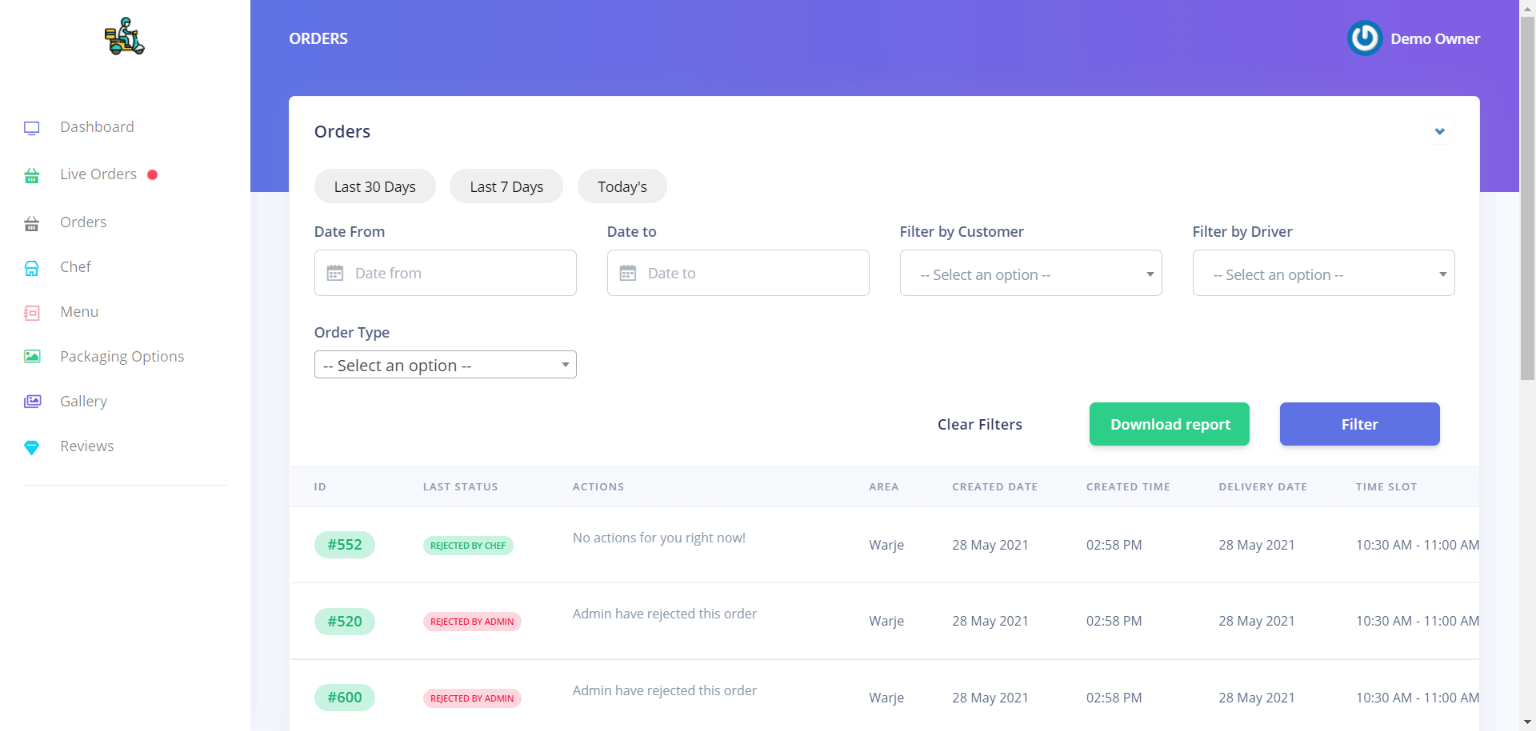Click the calendar icon in Date From
Screen dimensions: 1536x731
[335, 273]
